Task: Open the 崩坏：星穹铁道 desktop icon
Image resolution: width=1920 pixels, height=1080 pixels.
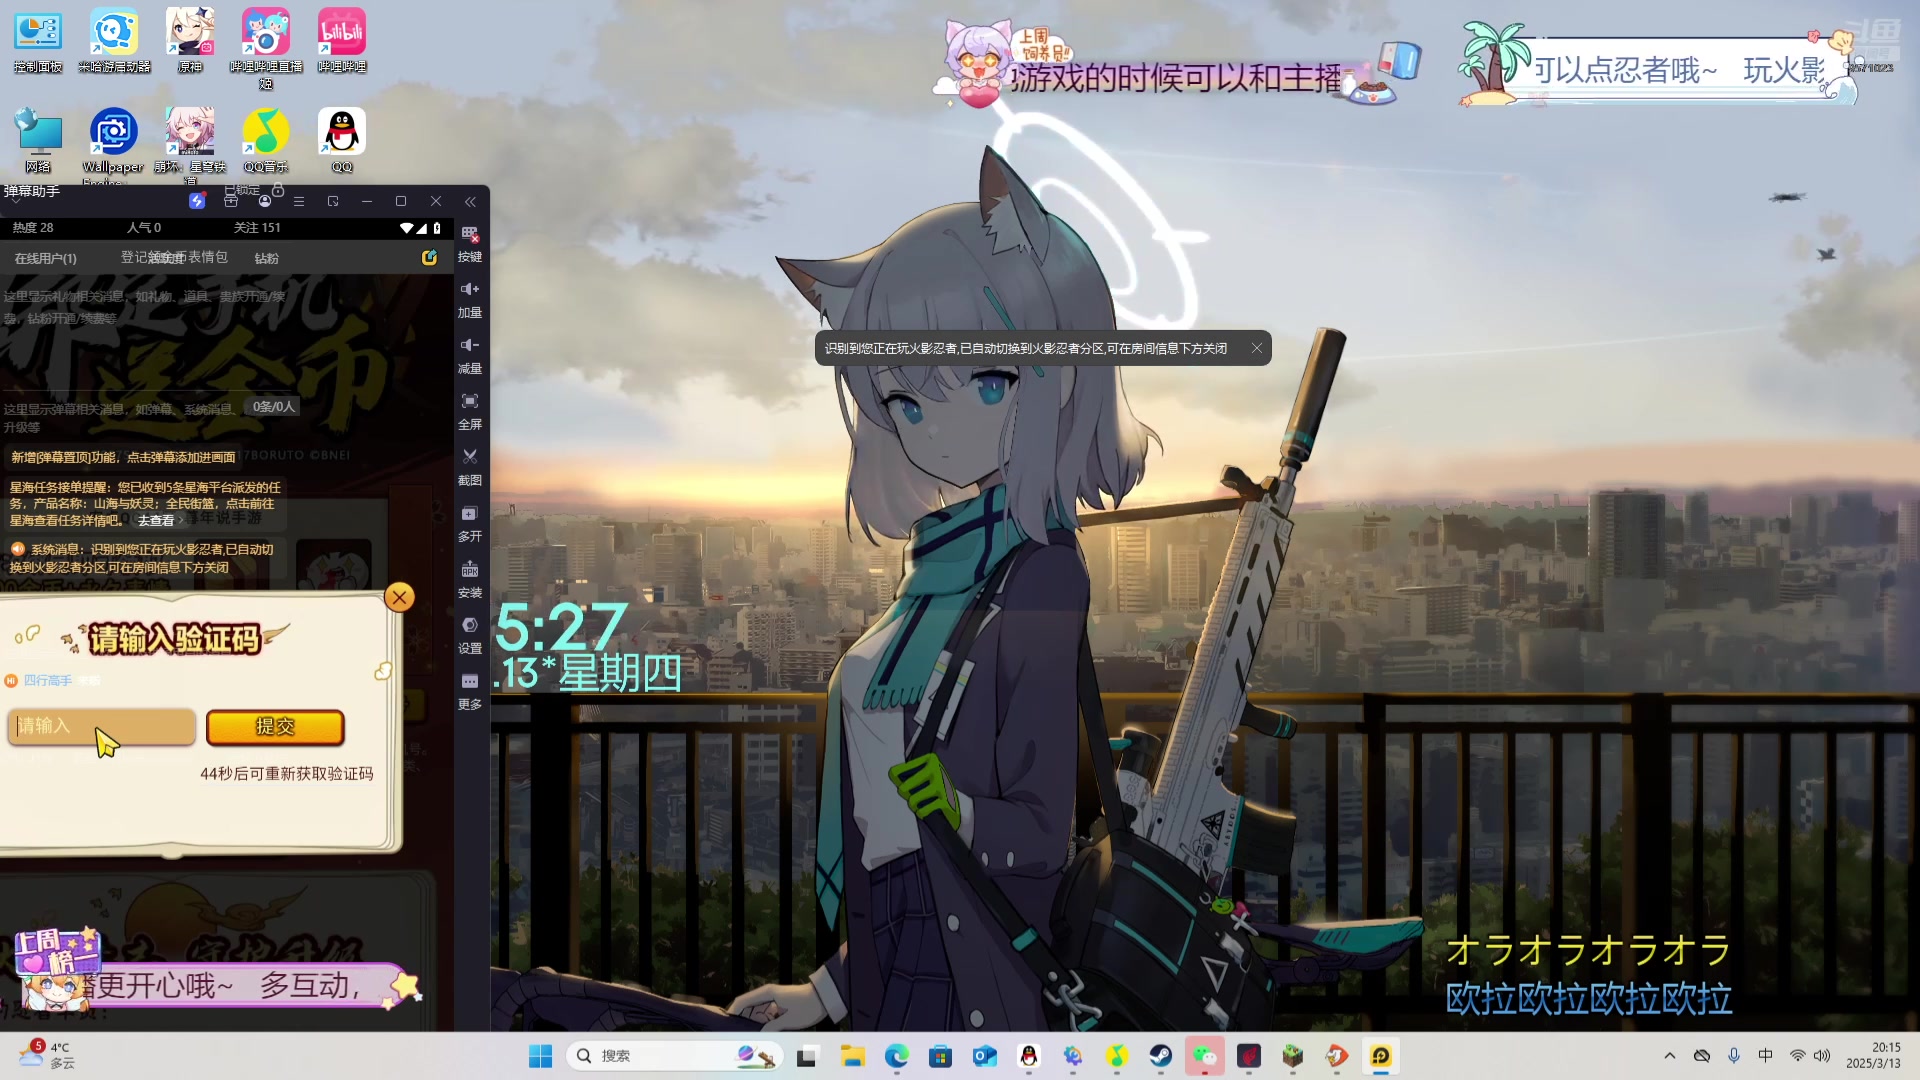Action: (190, 145)
